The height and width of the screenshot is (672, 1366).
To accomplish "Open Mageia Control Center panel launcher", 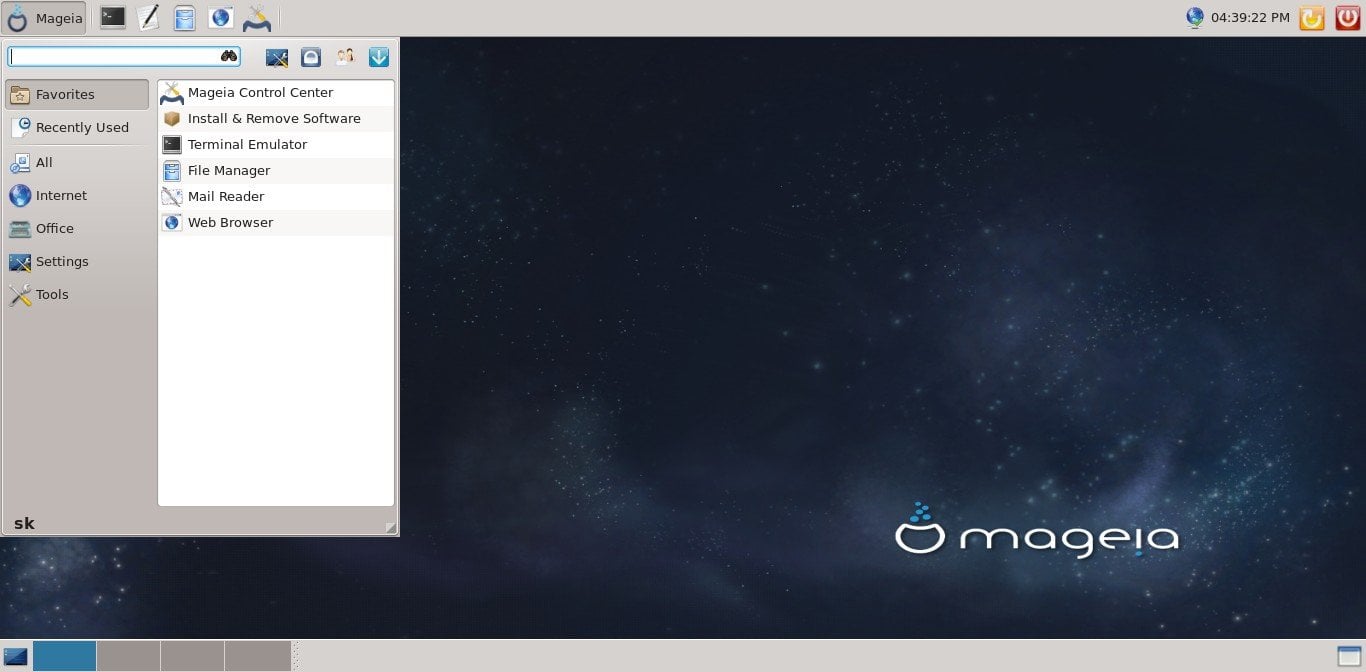I will tap(257, 17).
